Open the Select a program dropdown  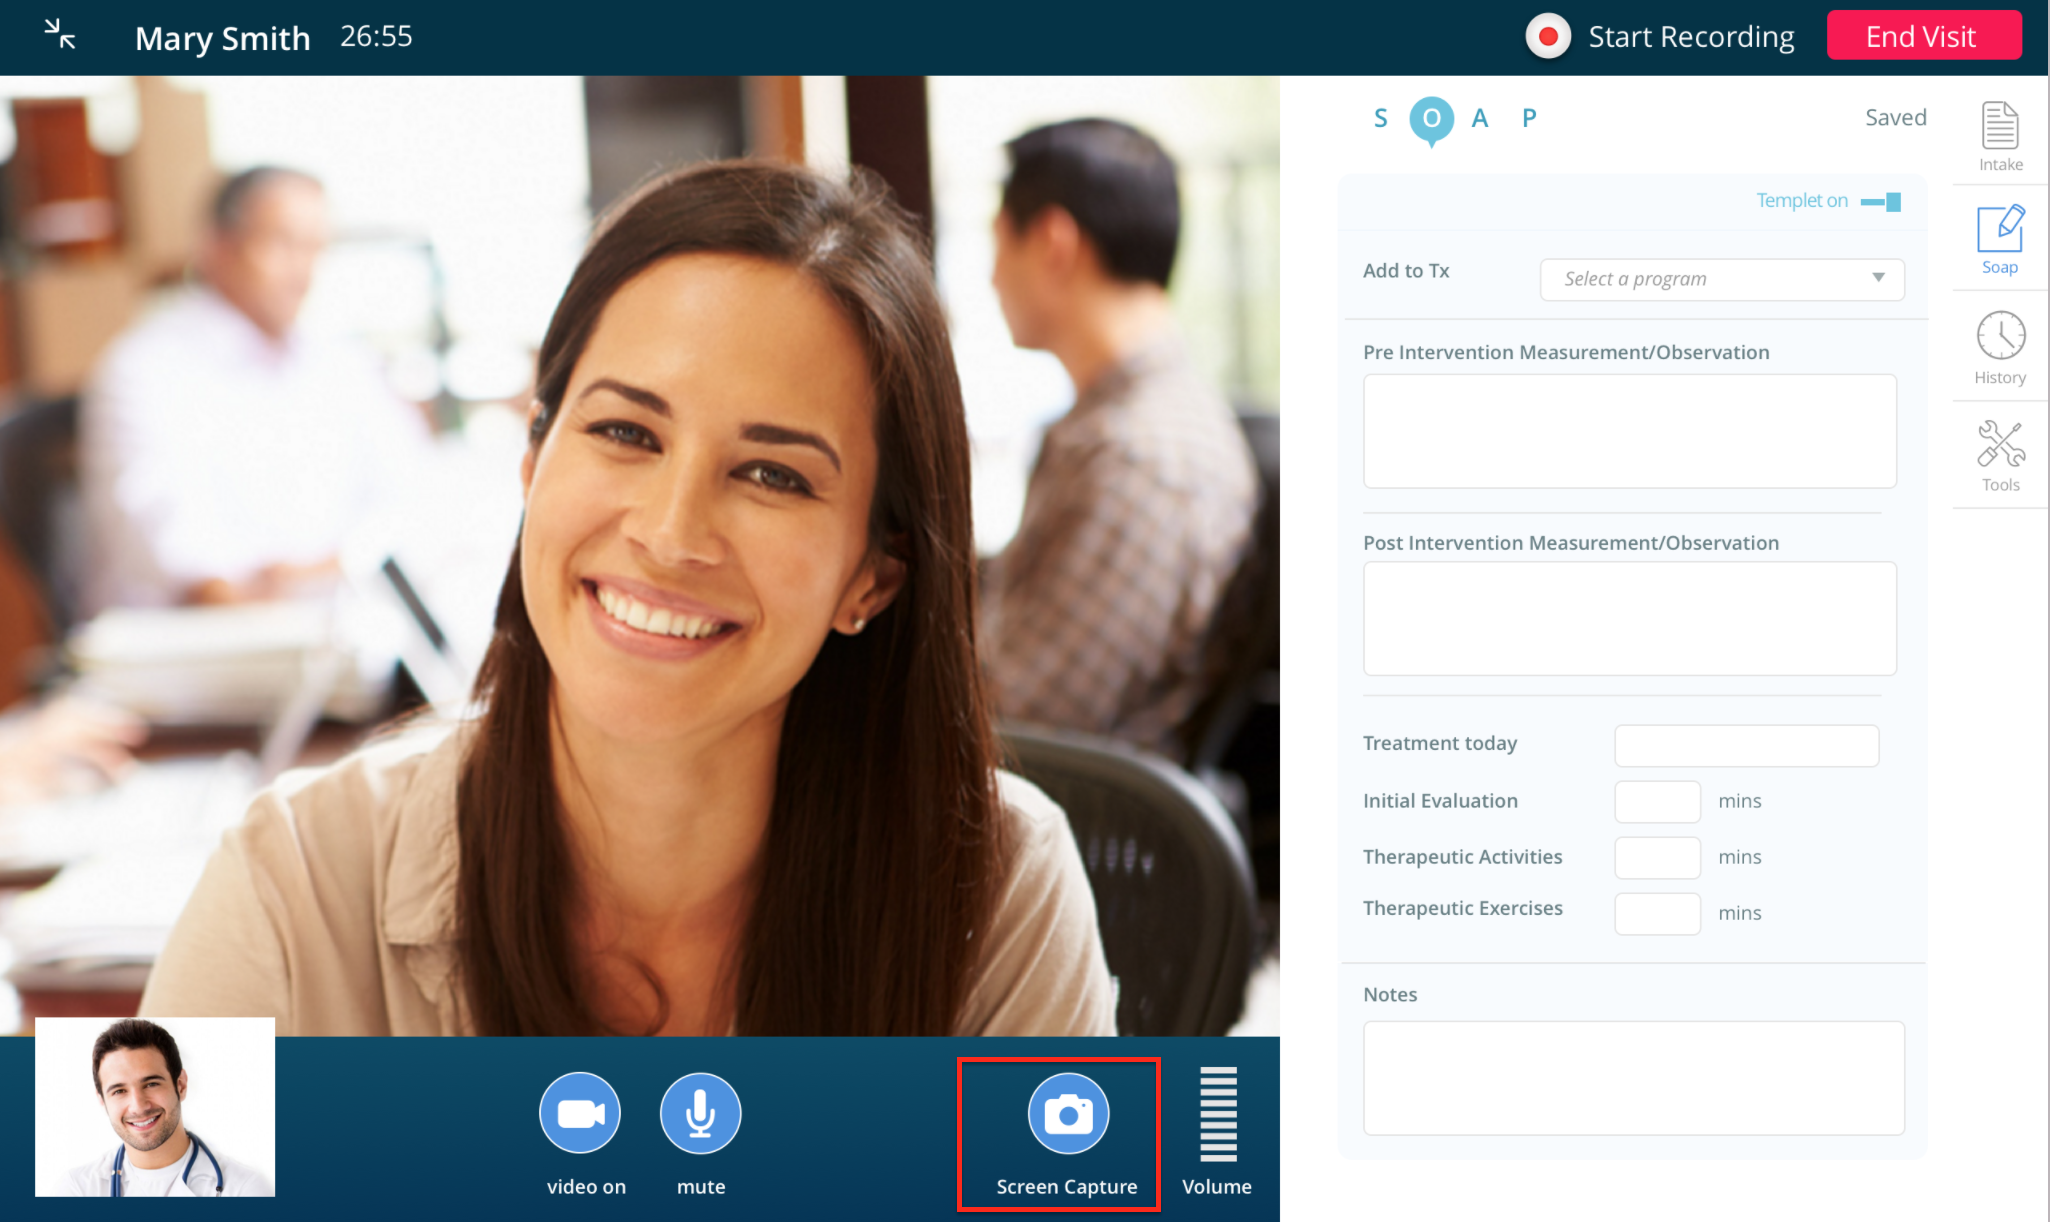pos(1720,279)
